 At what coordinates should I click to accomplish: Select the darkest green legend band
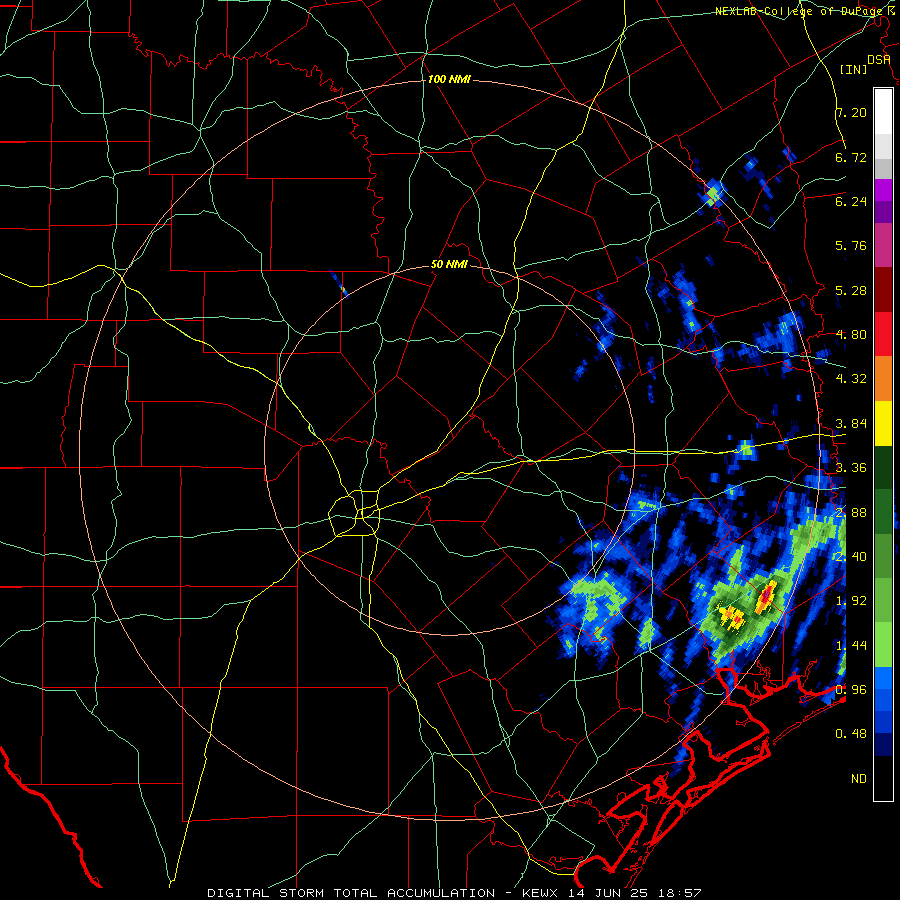[883, 467]
